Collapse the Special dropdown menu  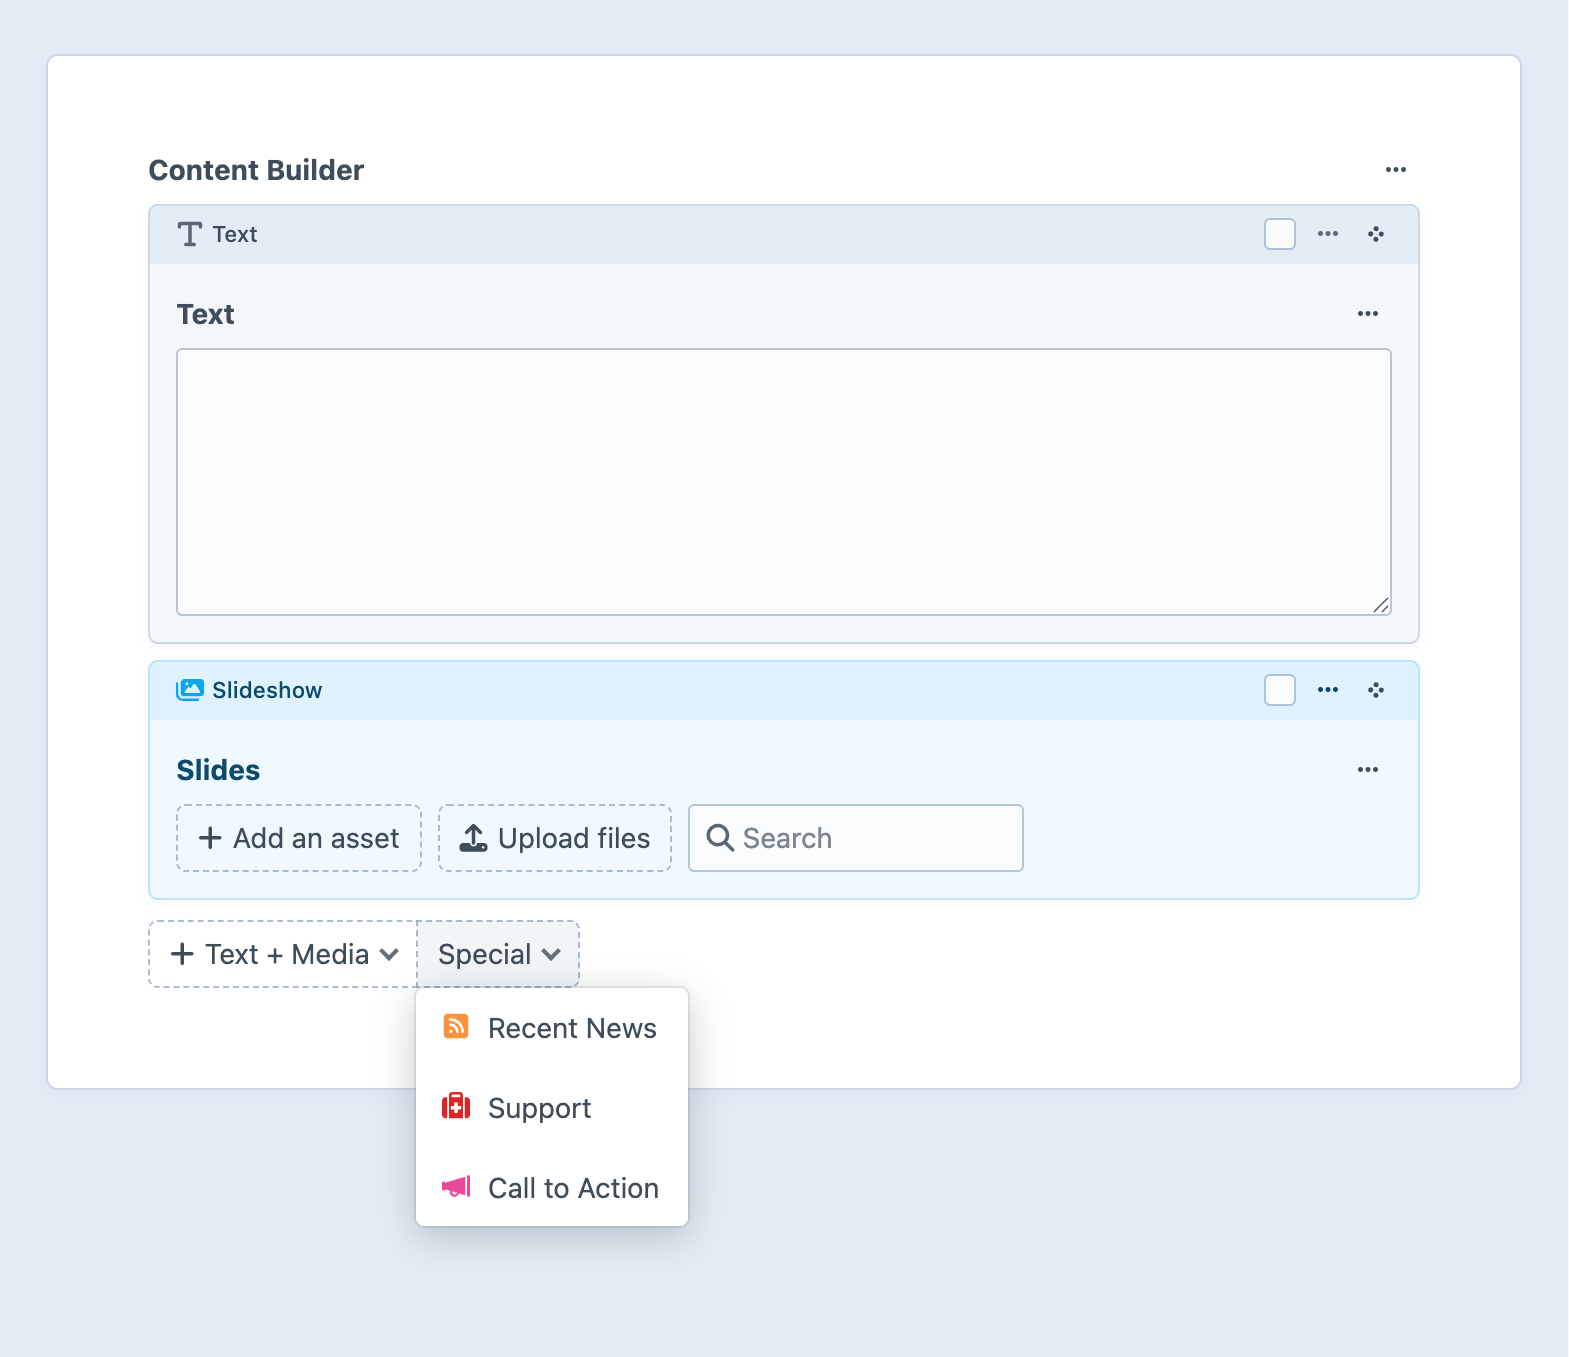point(498,954)
